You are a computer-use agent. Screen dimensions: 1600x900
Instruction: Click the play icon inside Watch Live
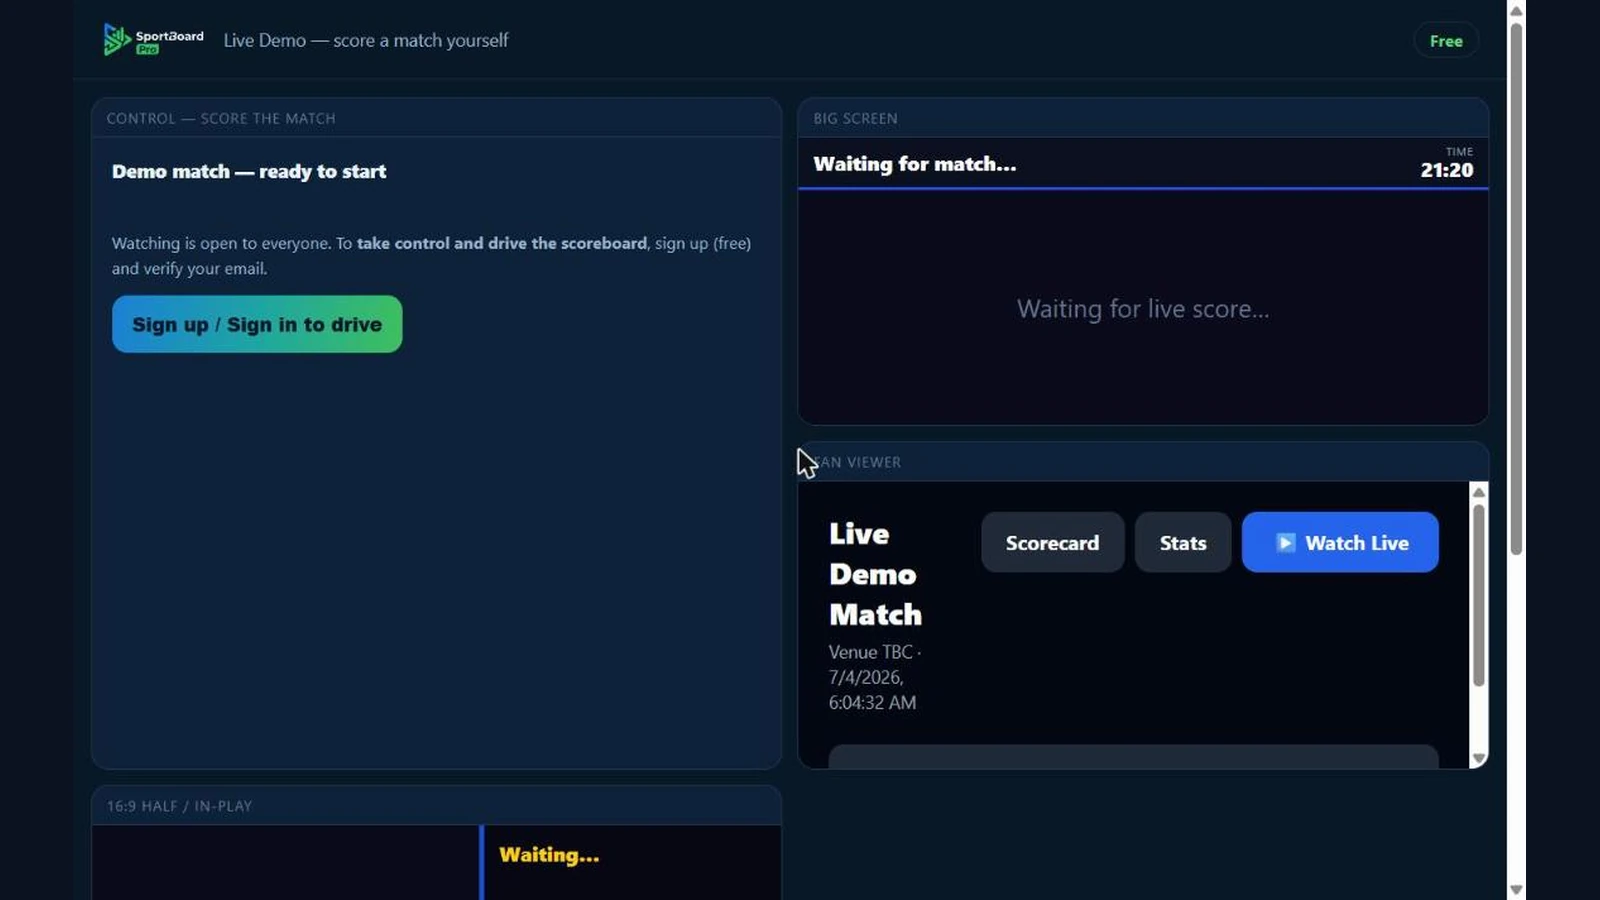click(1286, 542)
